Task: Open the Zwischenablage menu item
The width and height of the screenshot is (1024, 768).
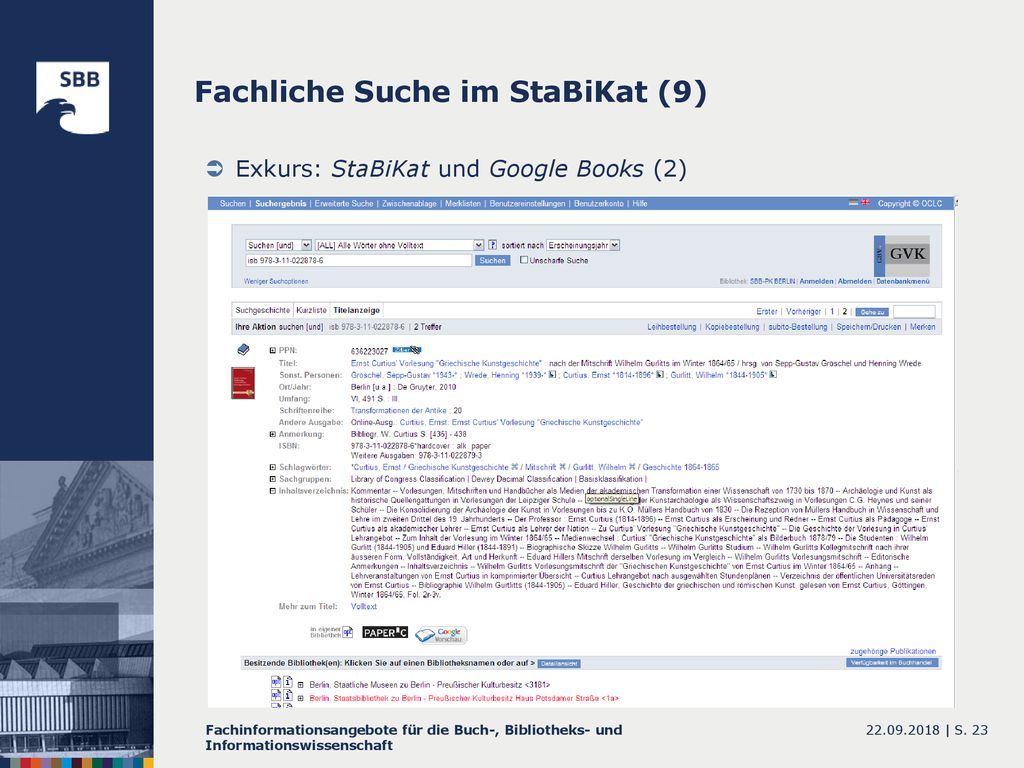Action: [x=409, y=204]
